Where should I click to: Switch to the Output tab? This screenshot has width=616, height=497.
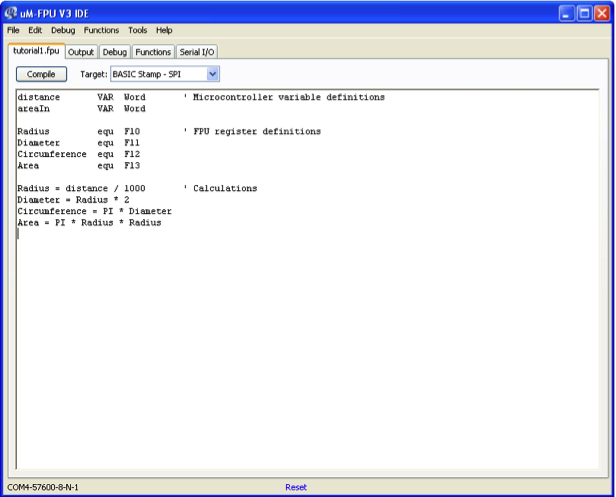click(81, 52)
